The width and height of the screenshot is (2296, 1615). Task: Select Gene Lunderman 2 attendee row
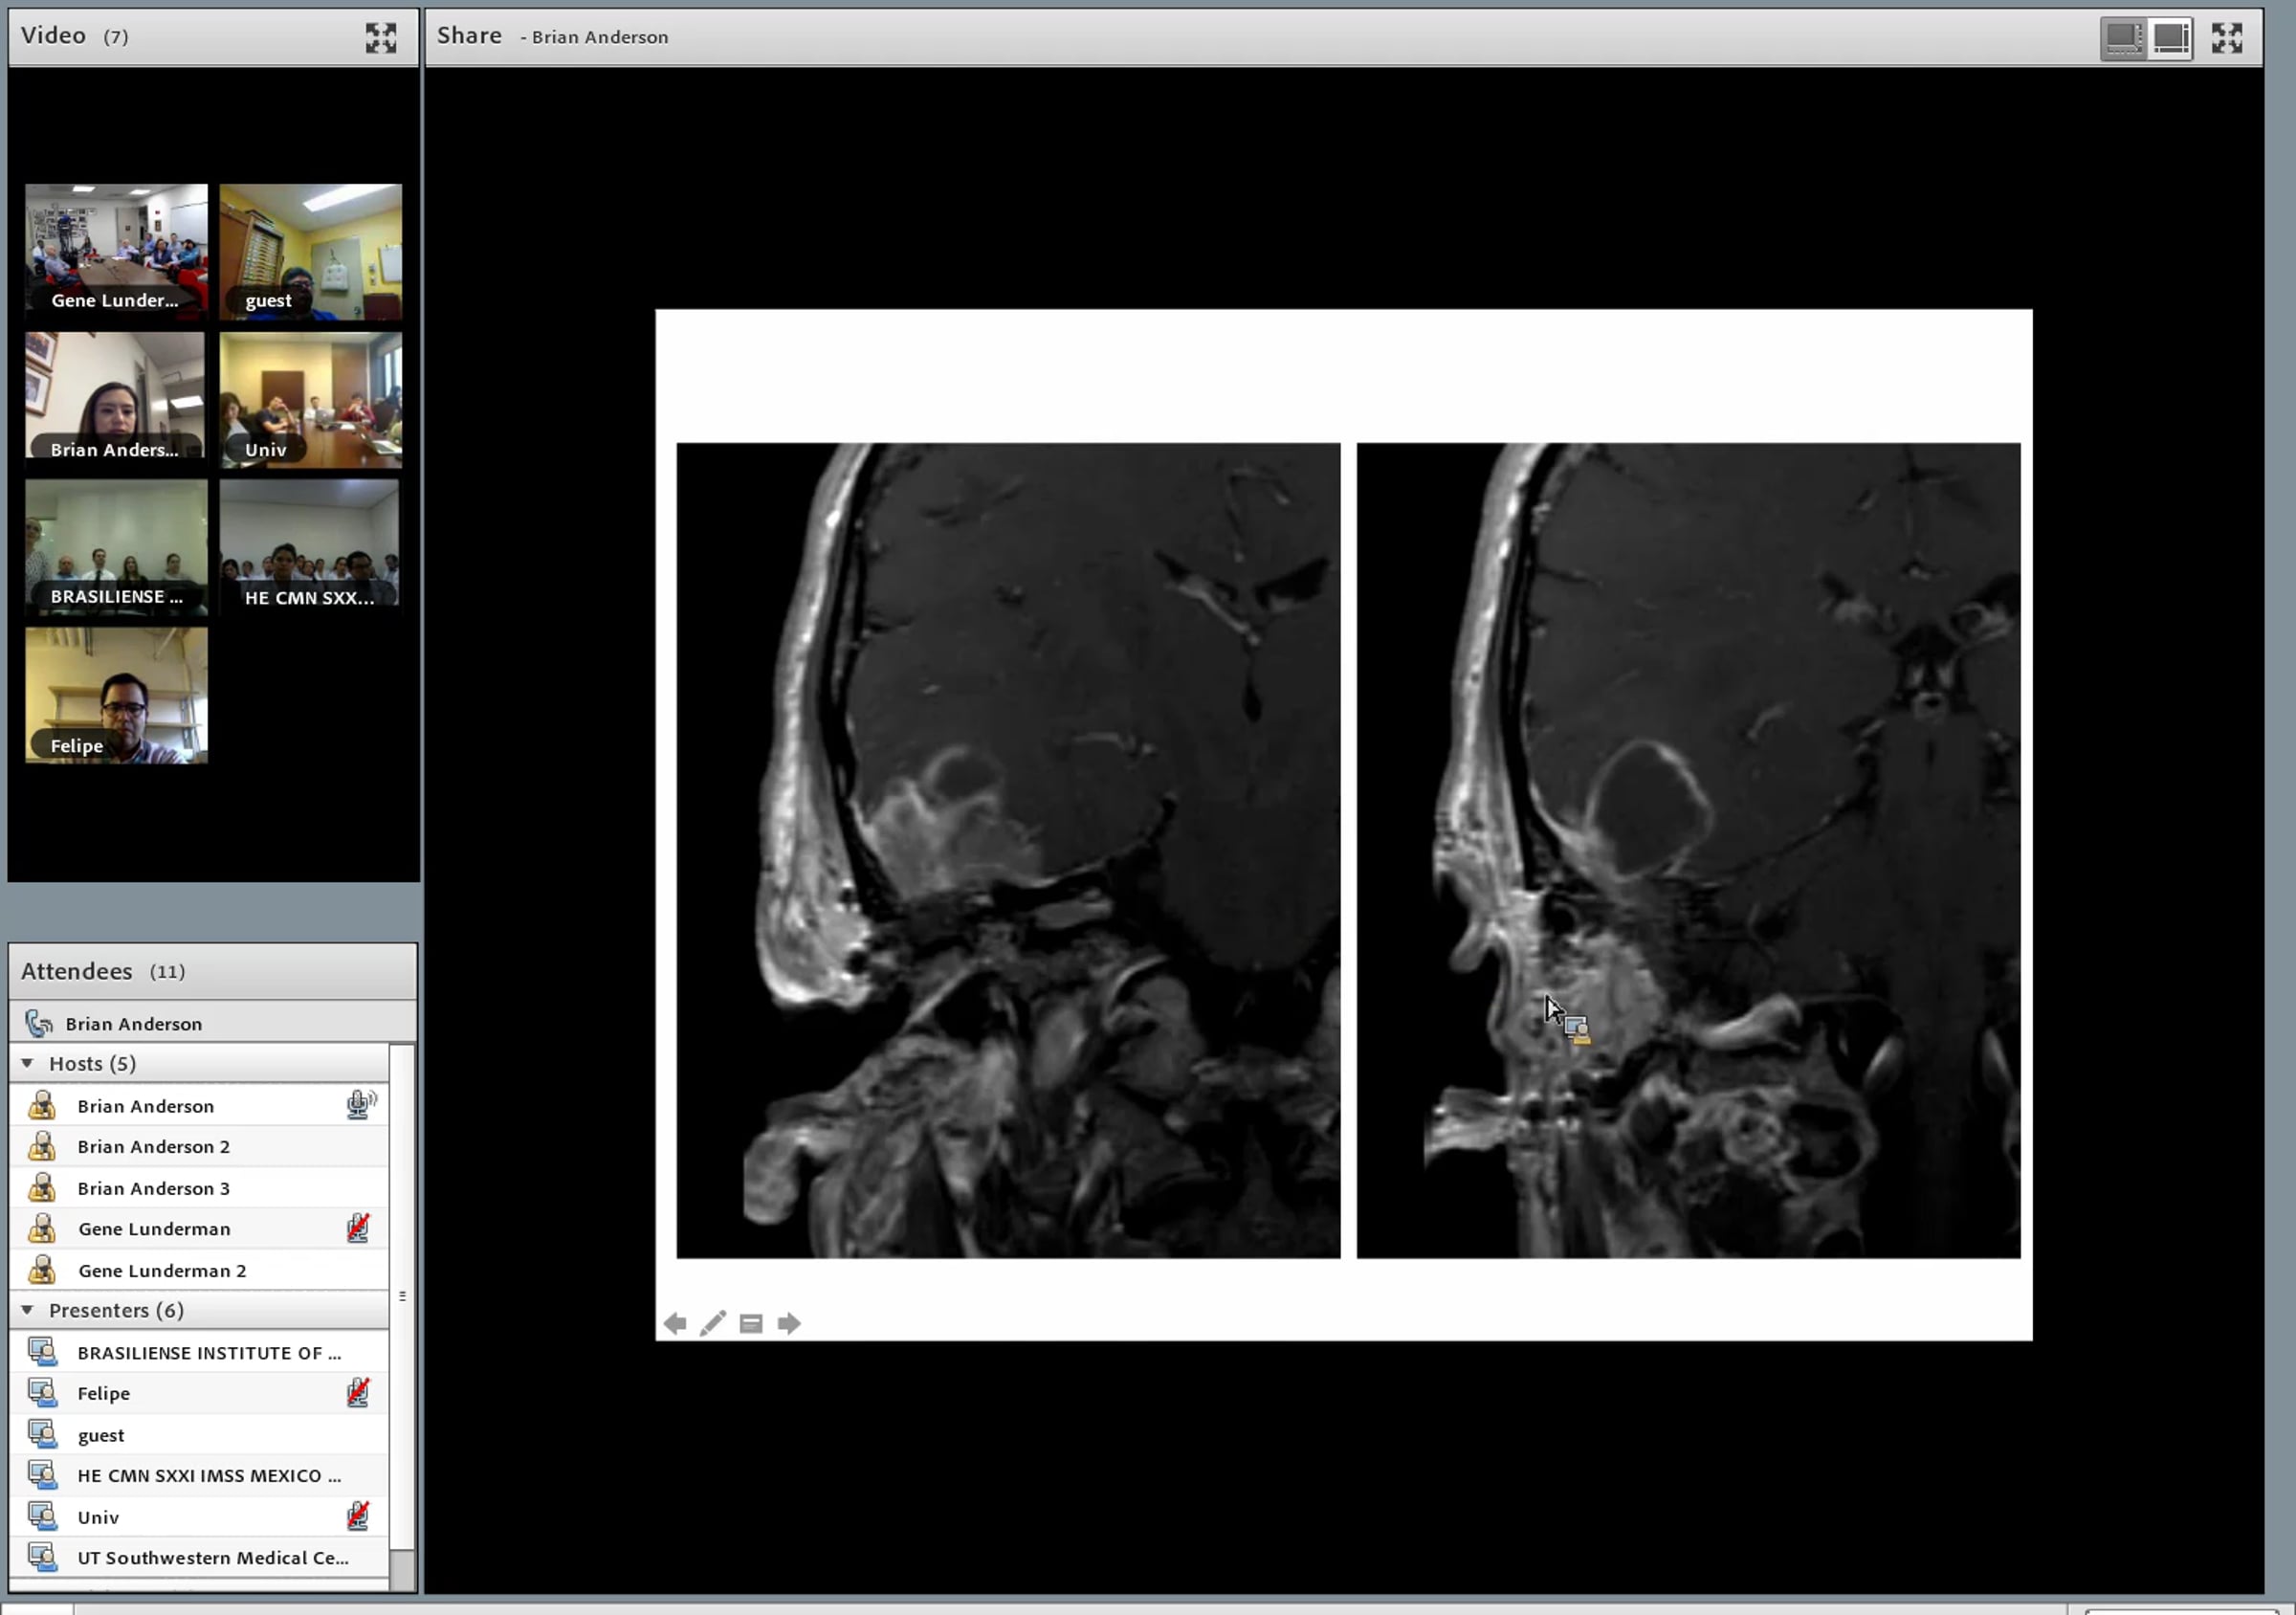(x=199, y=1270)
